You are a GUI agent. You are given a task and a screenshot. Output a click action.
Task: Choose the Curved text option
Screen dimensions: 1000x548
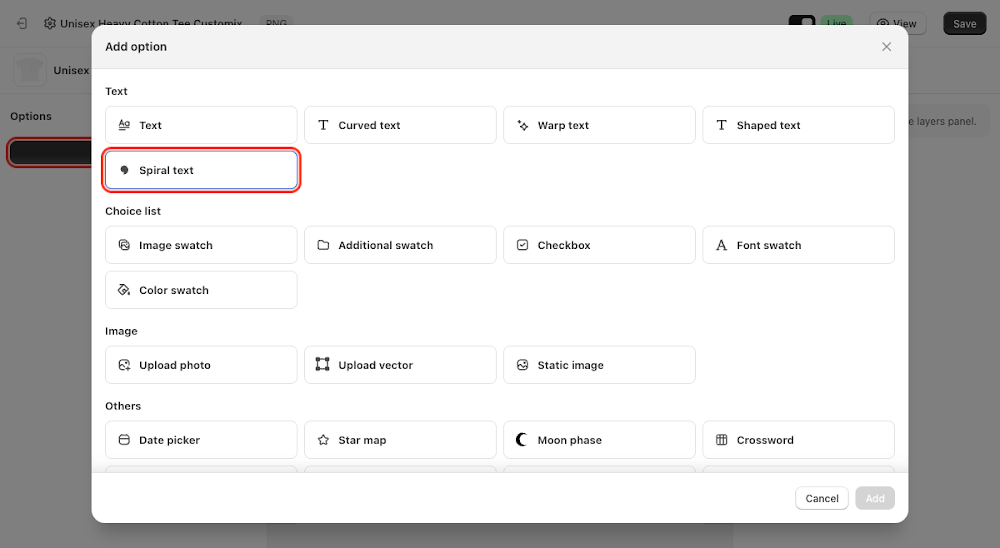(400, 125)
